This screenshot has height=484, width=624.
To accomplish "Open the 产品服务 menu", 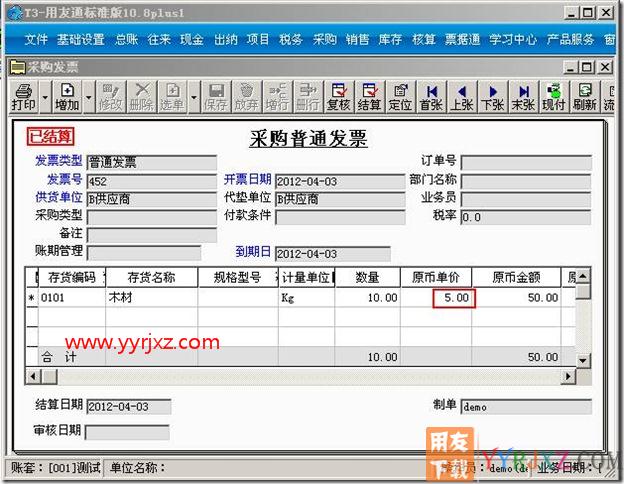I will pyautogui.click(x=570, y=39).
